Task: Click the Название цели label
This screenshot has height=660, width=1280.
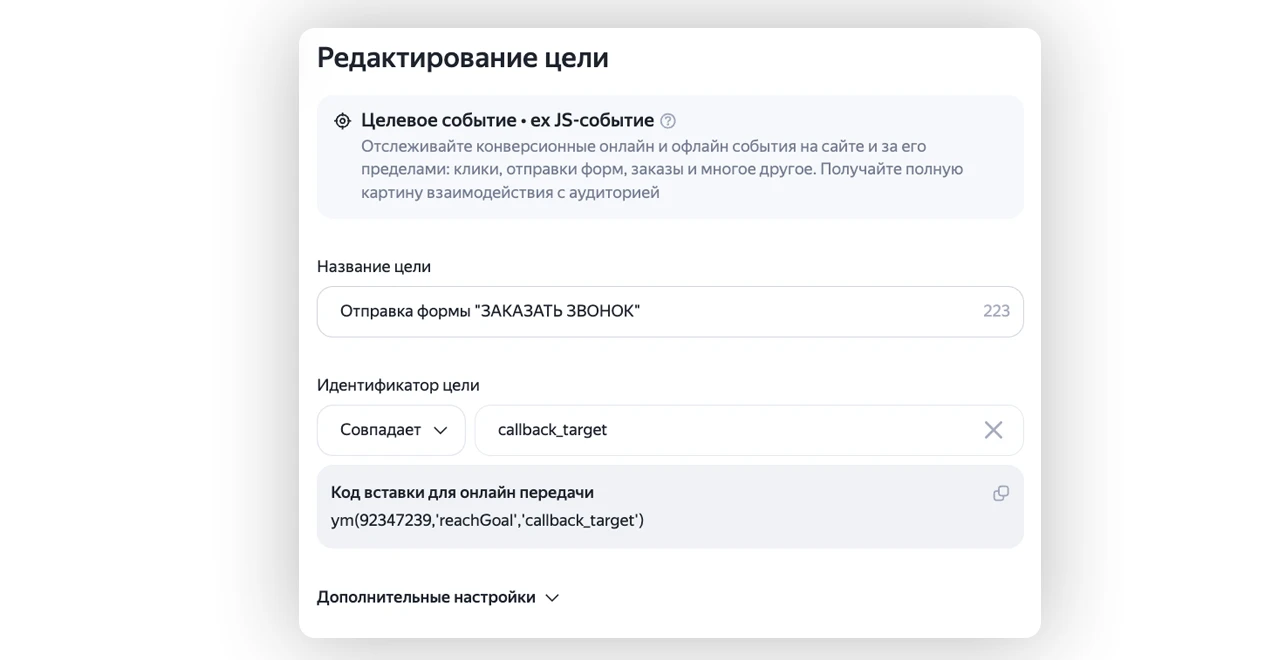Action: click(x=374, y=267)
